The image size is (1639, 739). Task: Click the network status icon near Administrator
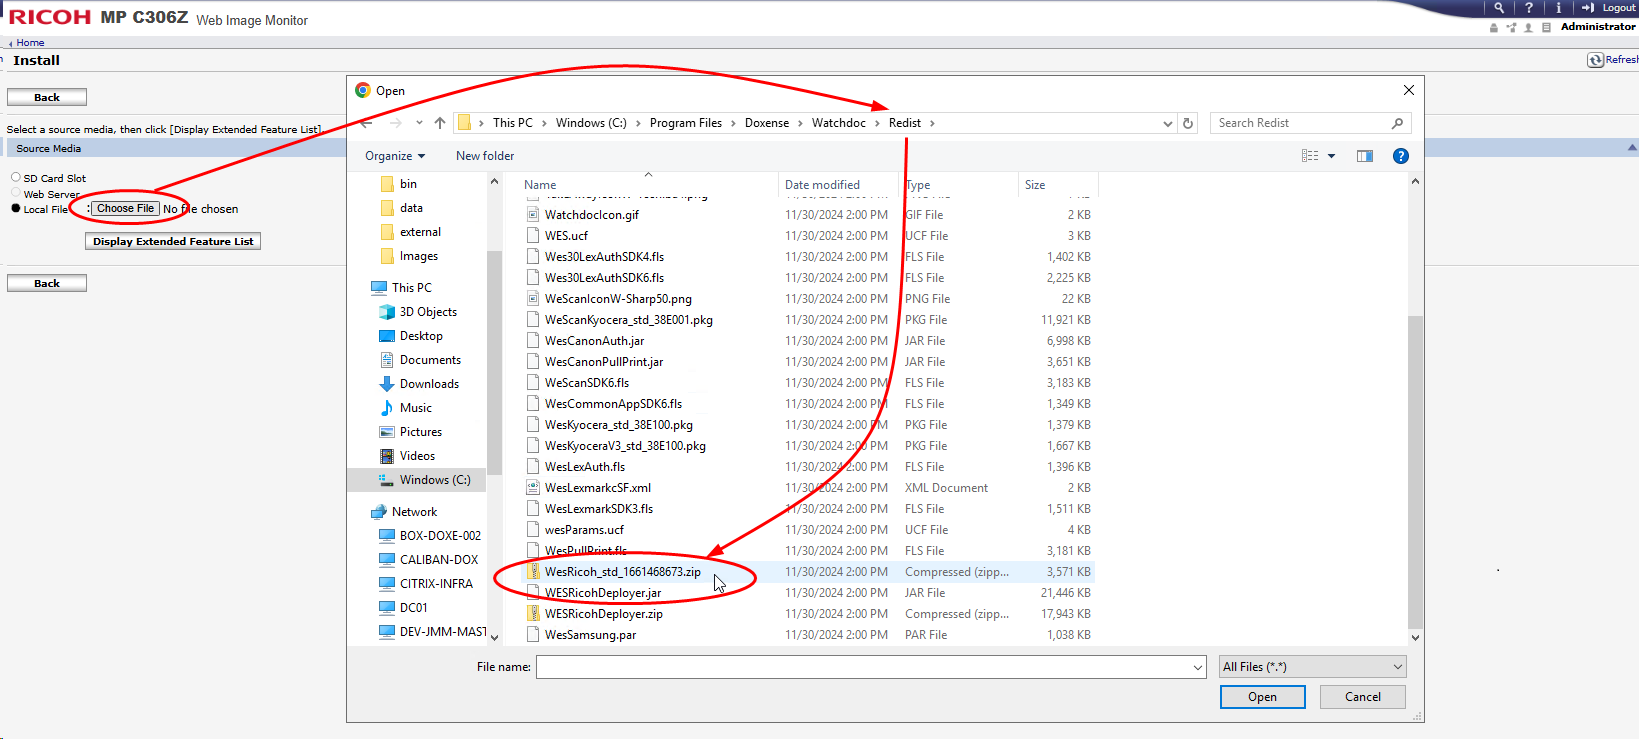(1511, 28)
